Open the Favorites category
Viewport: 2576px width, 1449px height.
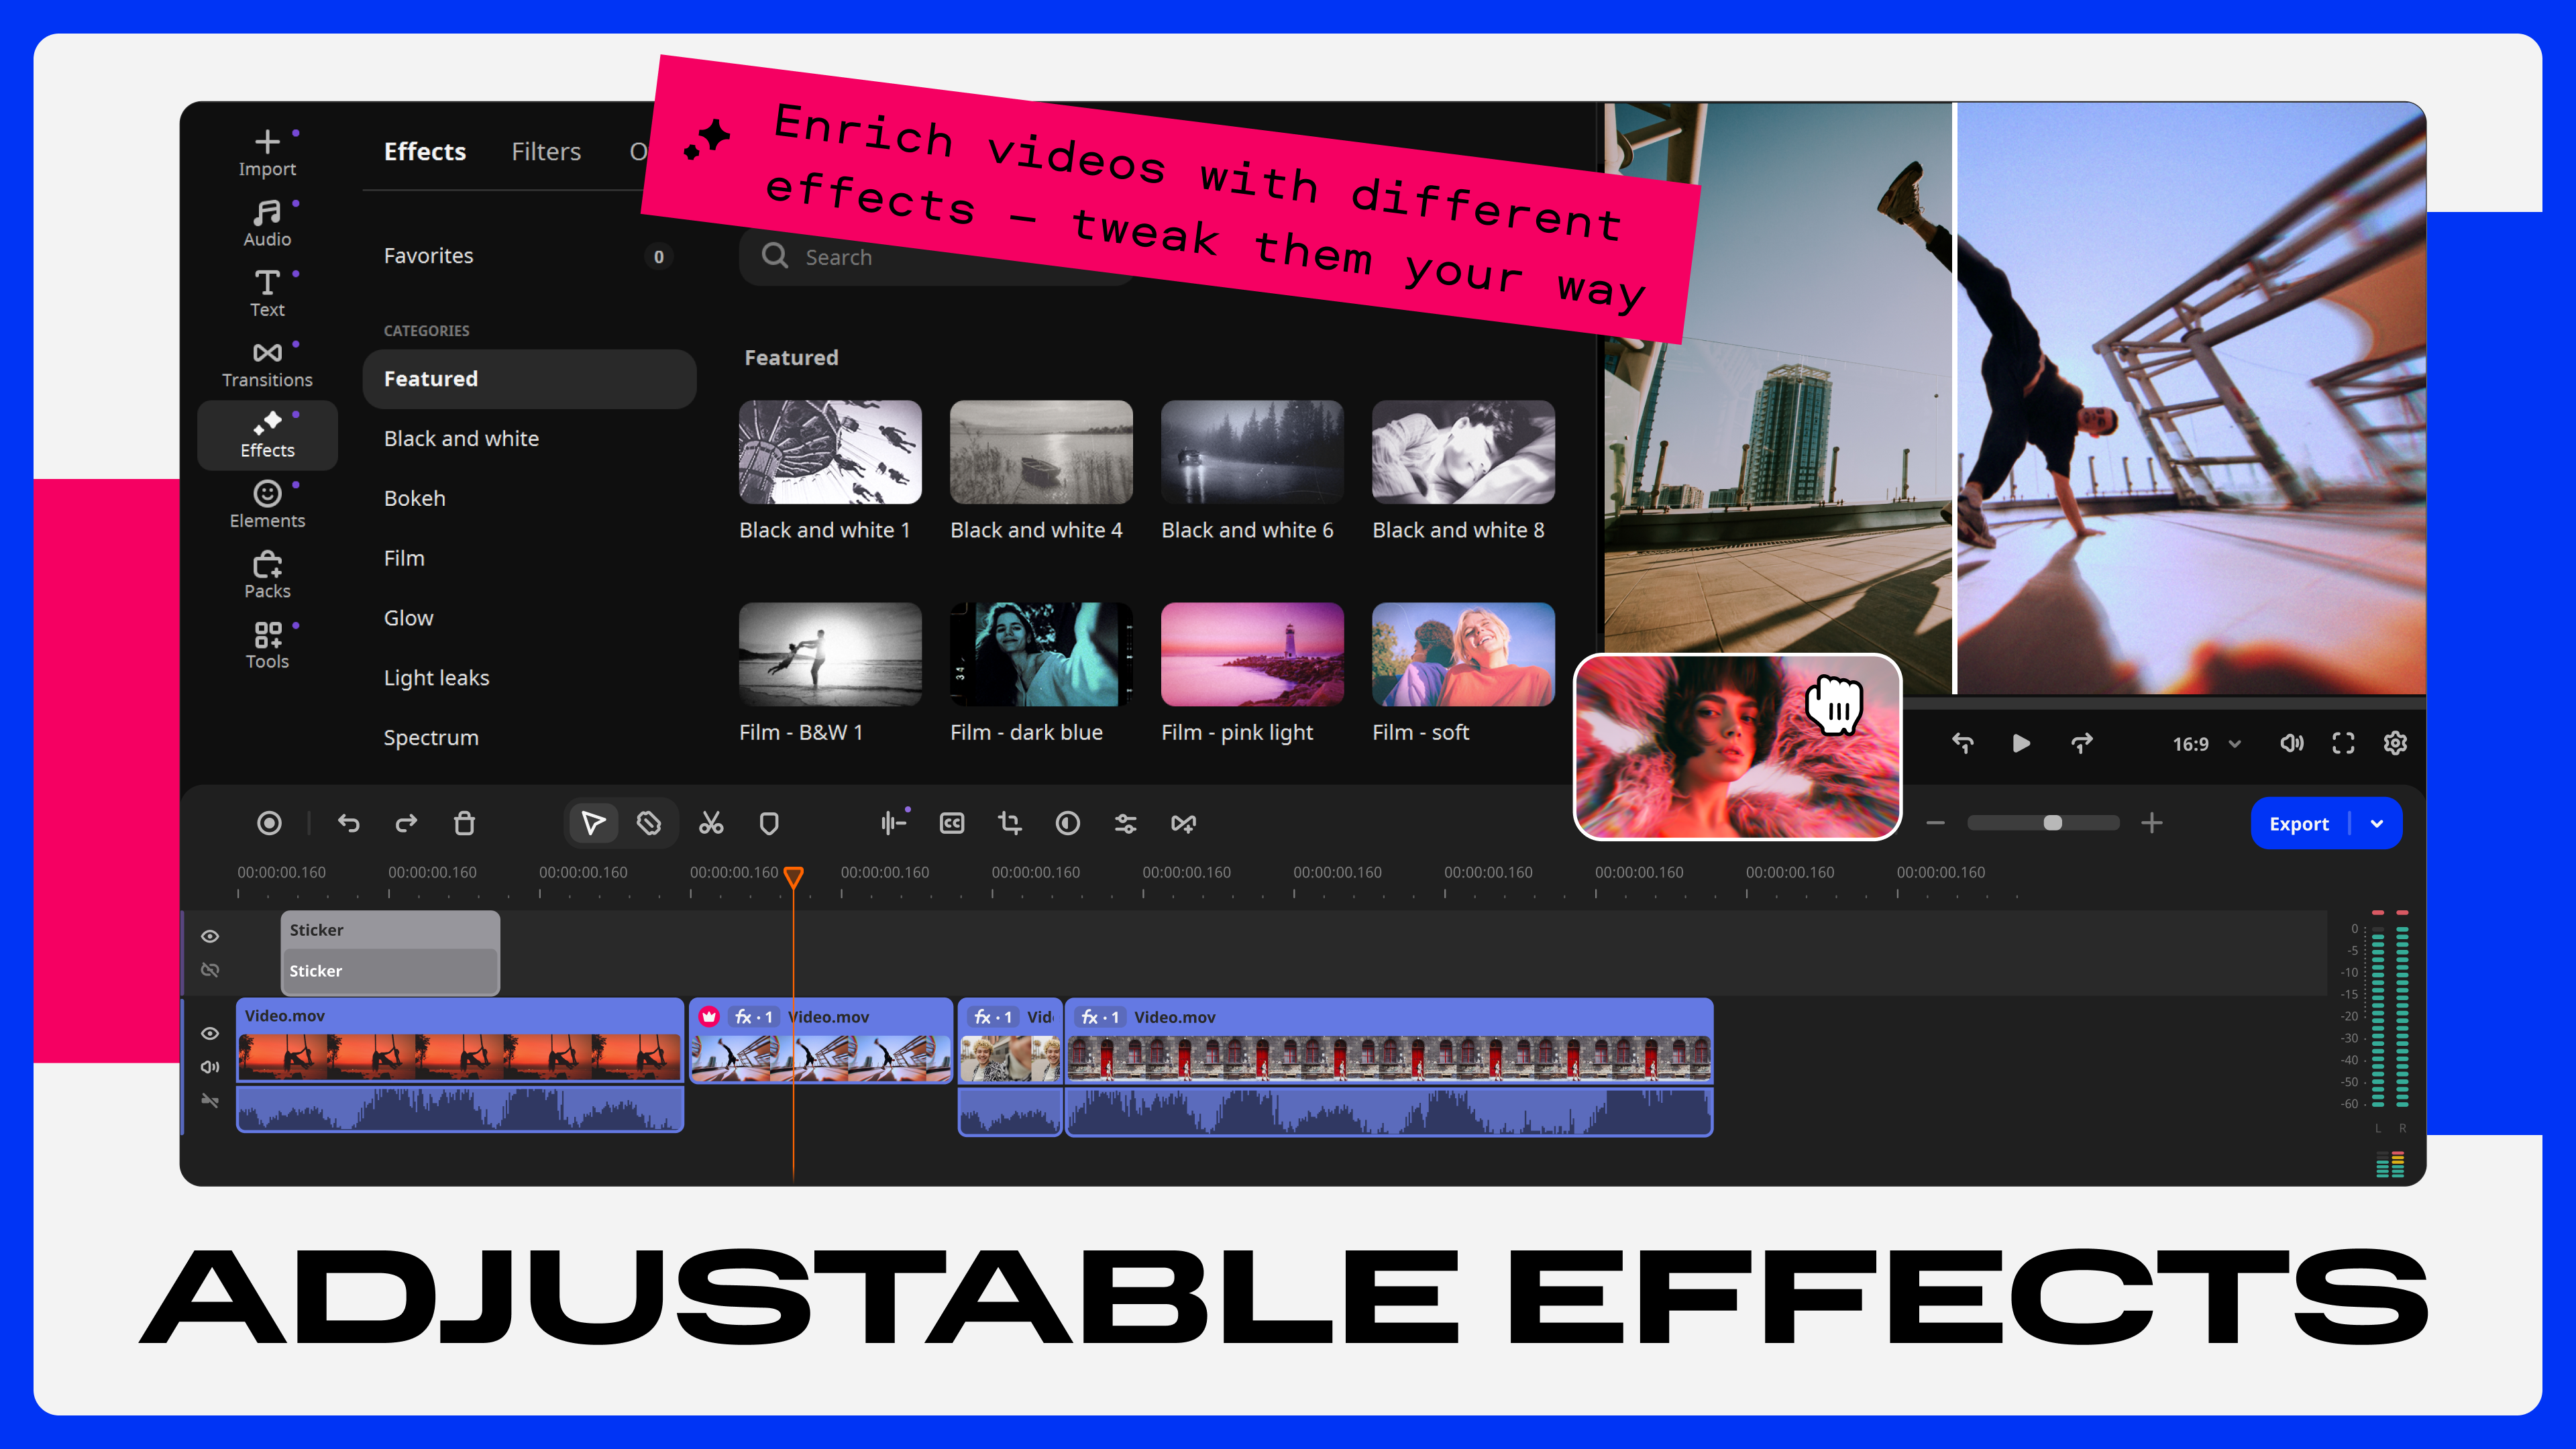click(428, 256)
